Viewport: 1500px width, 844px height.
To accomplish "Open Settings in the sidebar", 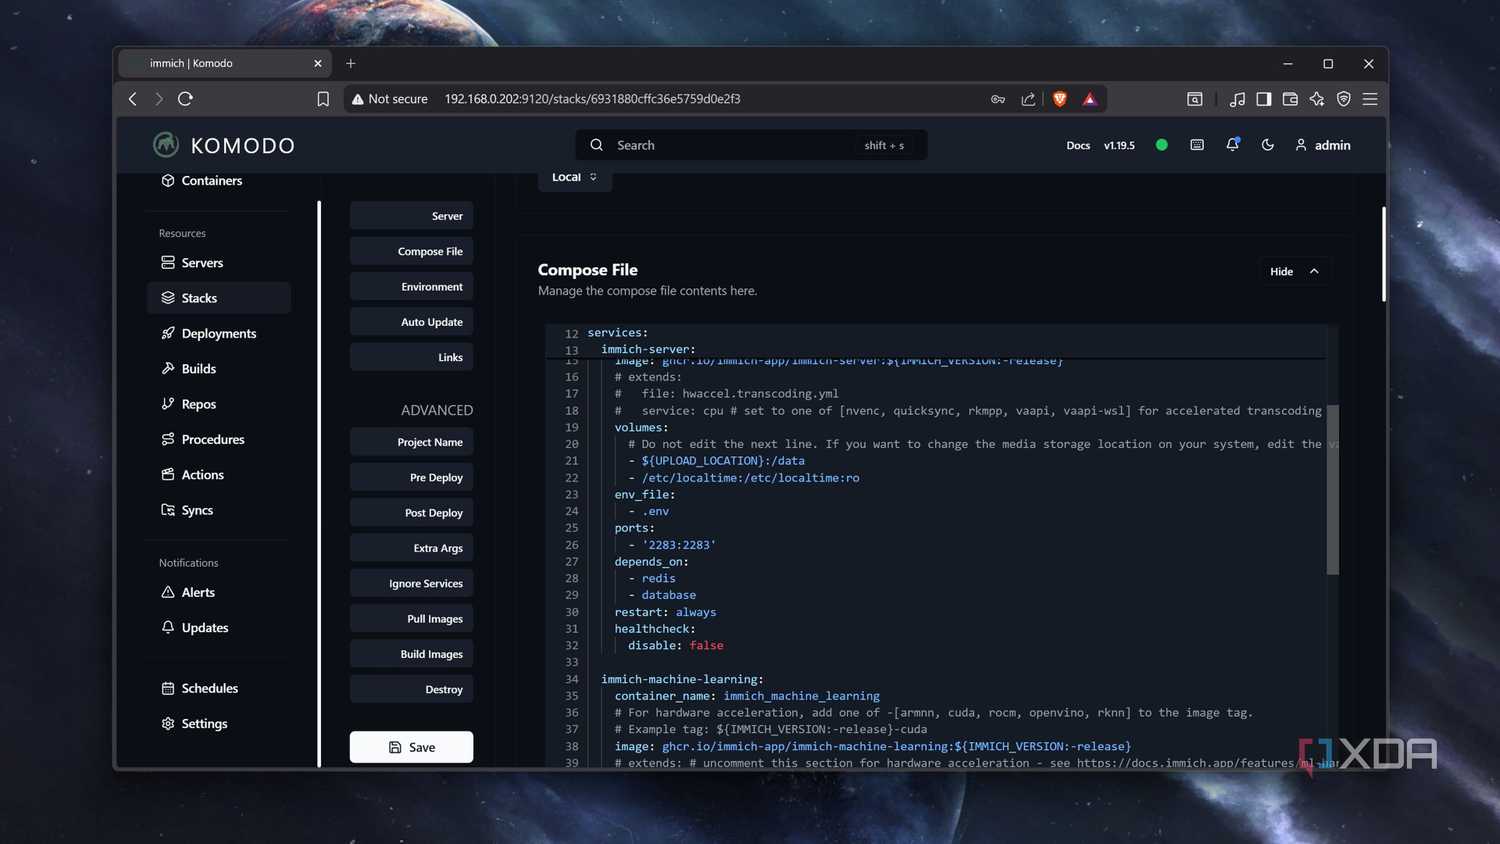I will [x=218, y=723].
